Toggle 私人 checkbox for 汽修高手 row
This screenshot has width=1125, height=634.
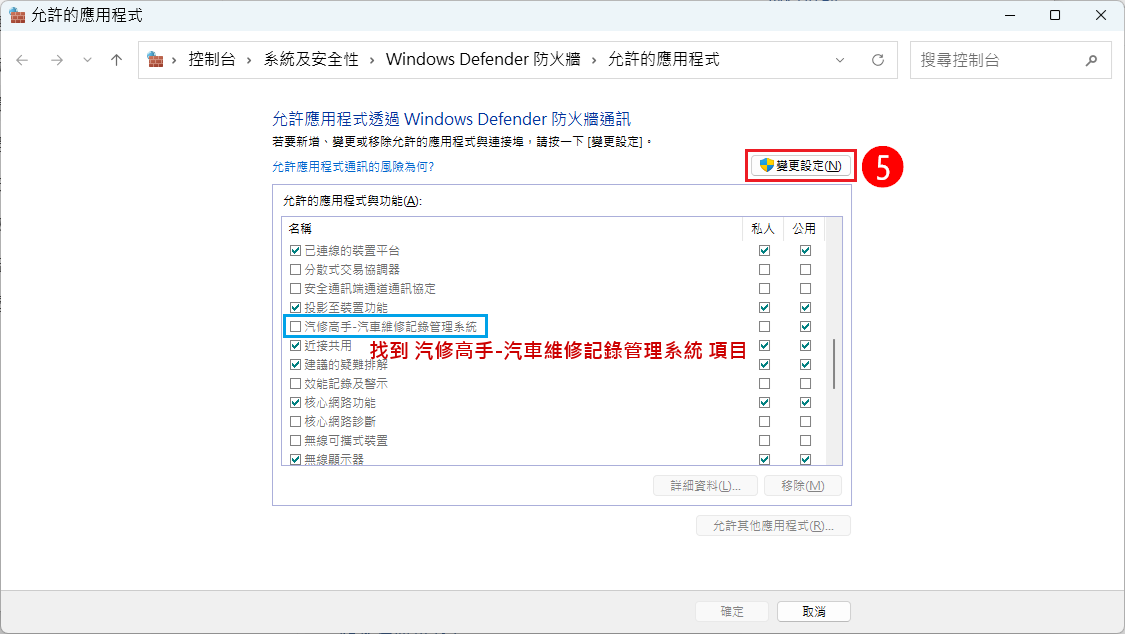pos(764,327)
